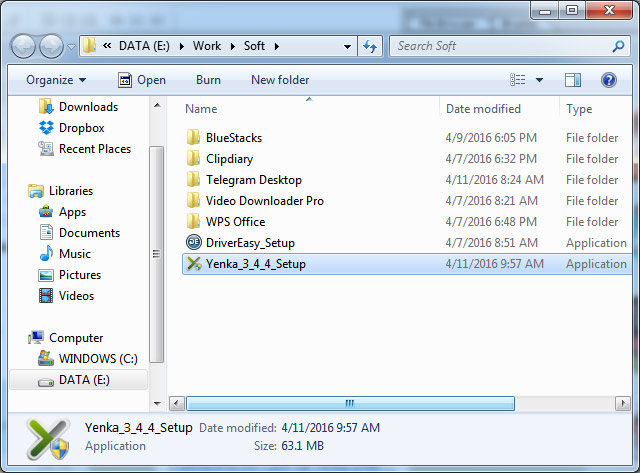Open the Documents library
The image size is (640, 473).
pos(80,233)
